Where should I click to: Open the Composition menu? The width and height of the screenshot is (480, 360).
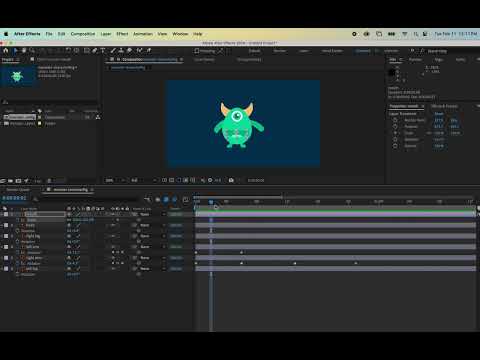tap(83, 34)
